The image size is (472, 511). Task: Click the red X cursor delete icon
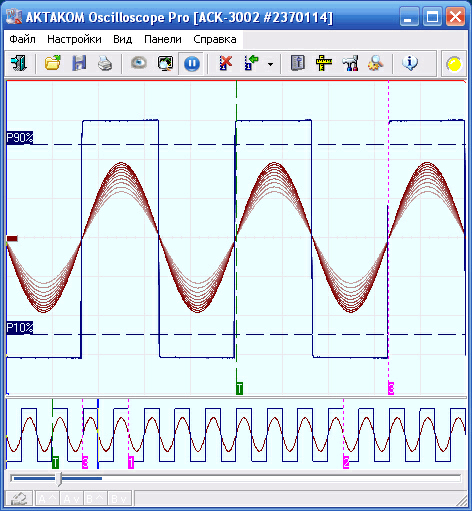pyautogui.click(x=225, y=63)
